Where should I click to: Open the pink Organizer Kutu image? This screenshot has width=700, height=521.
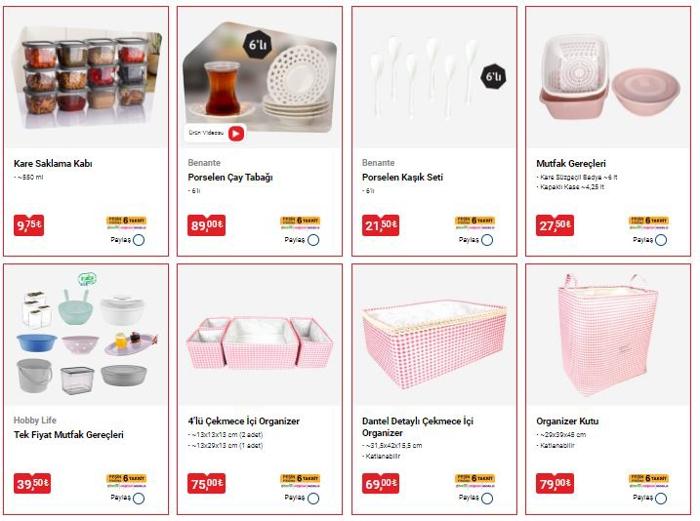pyautogui.click(x=607, y=335)
